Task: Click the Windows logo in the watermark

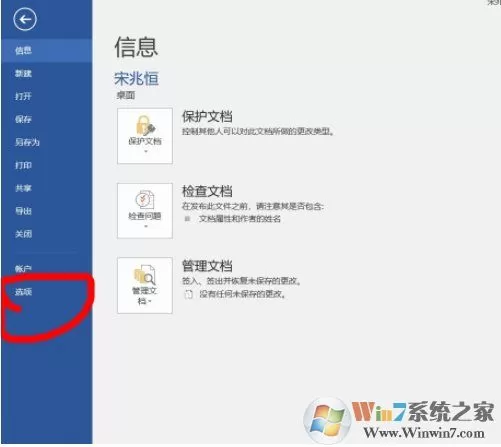Action: 327,421
